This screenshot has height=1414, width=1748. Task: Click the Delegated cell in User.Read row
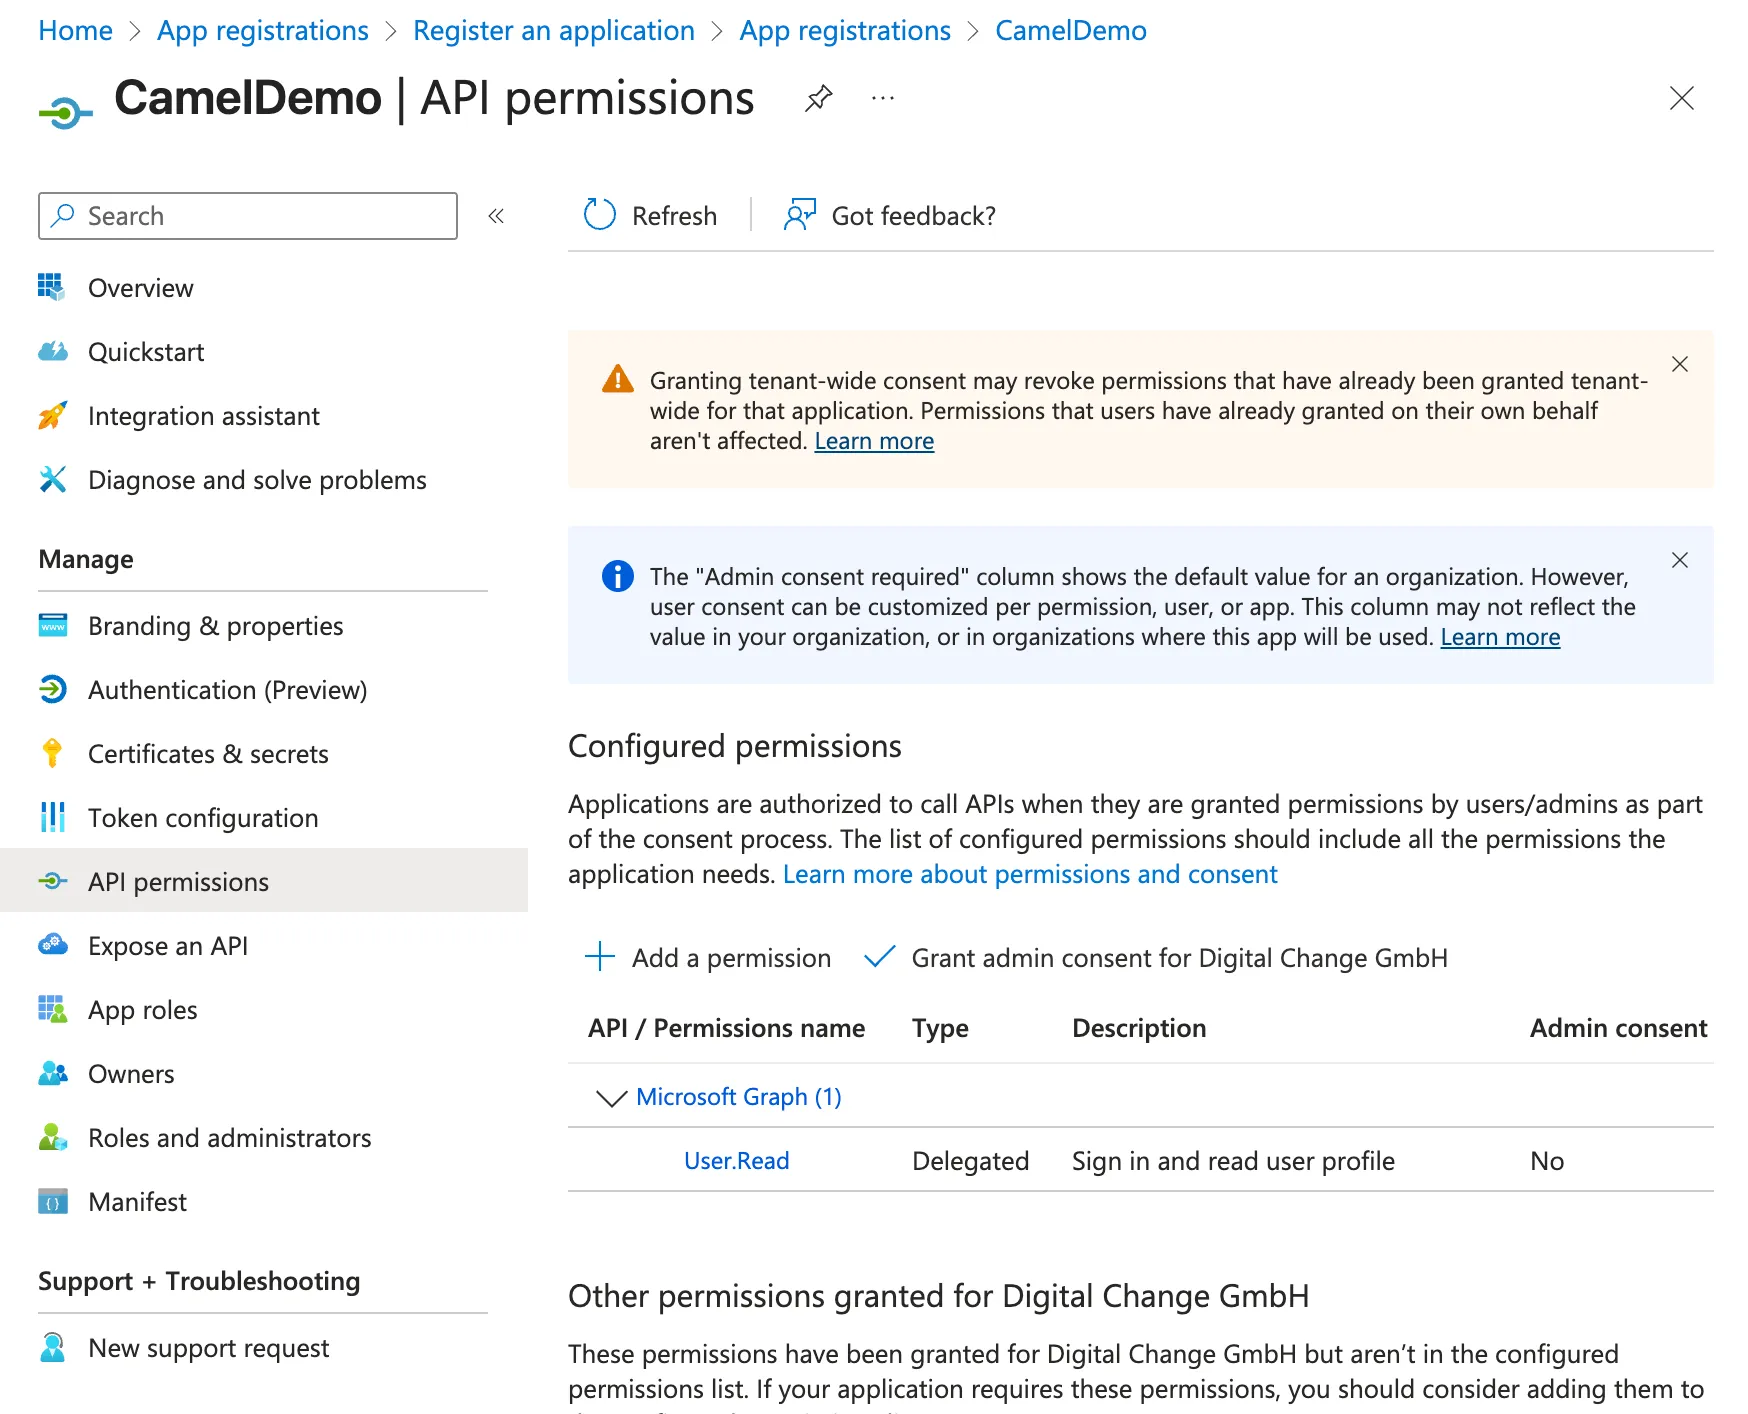click(970, 1161)
